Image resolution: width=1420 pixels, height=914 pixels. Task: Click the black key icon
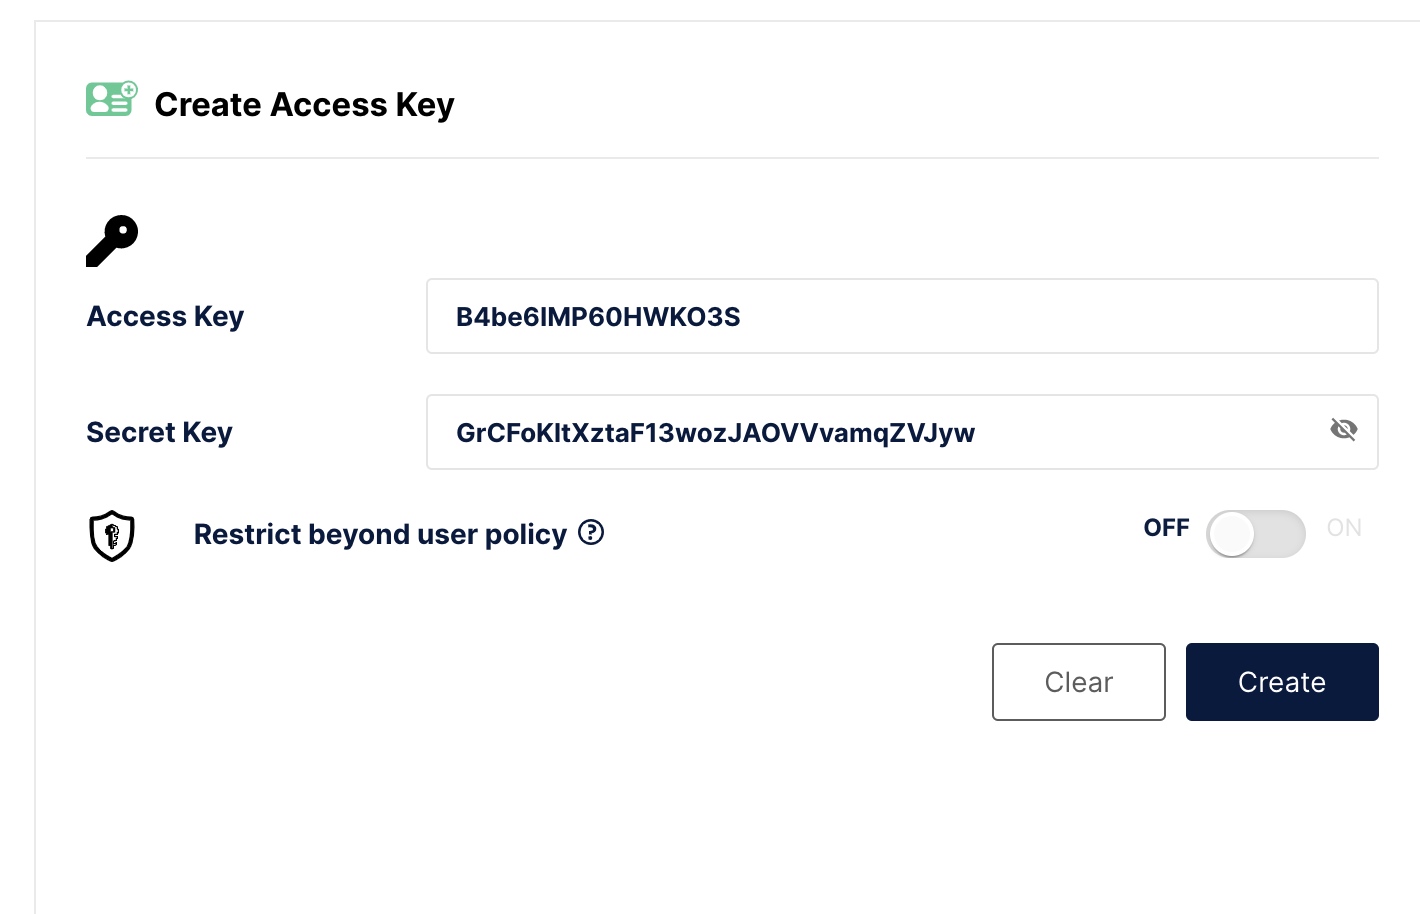[112, 241]
